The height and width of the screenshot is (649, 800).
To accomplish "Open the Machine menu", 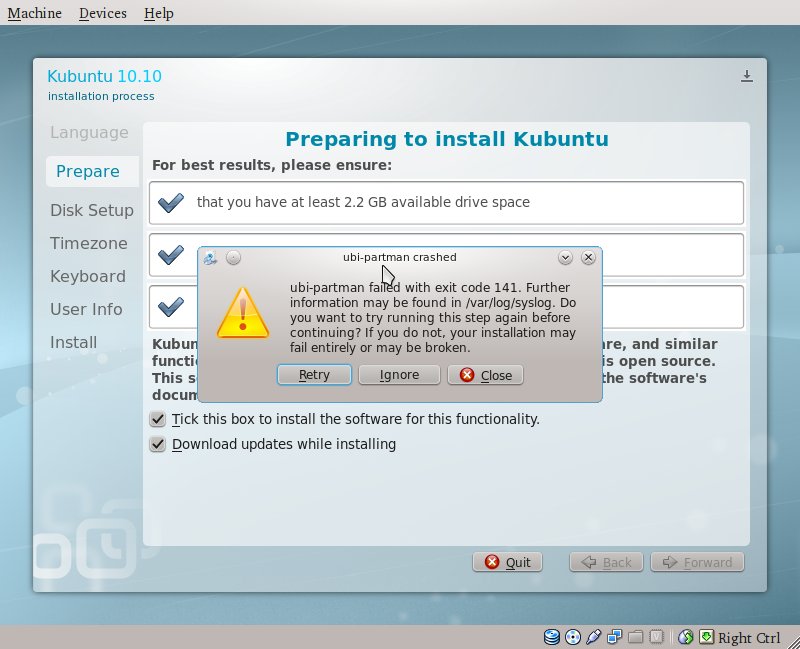I will pyautogui.click(x=35, y=13).
